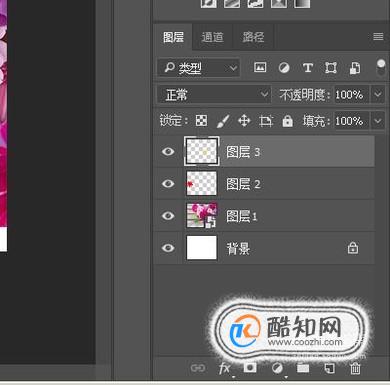Viewport: 390px width, 385px height.
Task: Create a new group folder icon
Action: click(x=303, y=368)
